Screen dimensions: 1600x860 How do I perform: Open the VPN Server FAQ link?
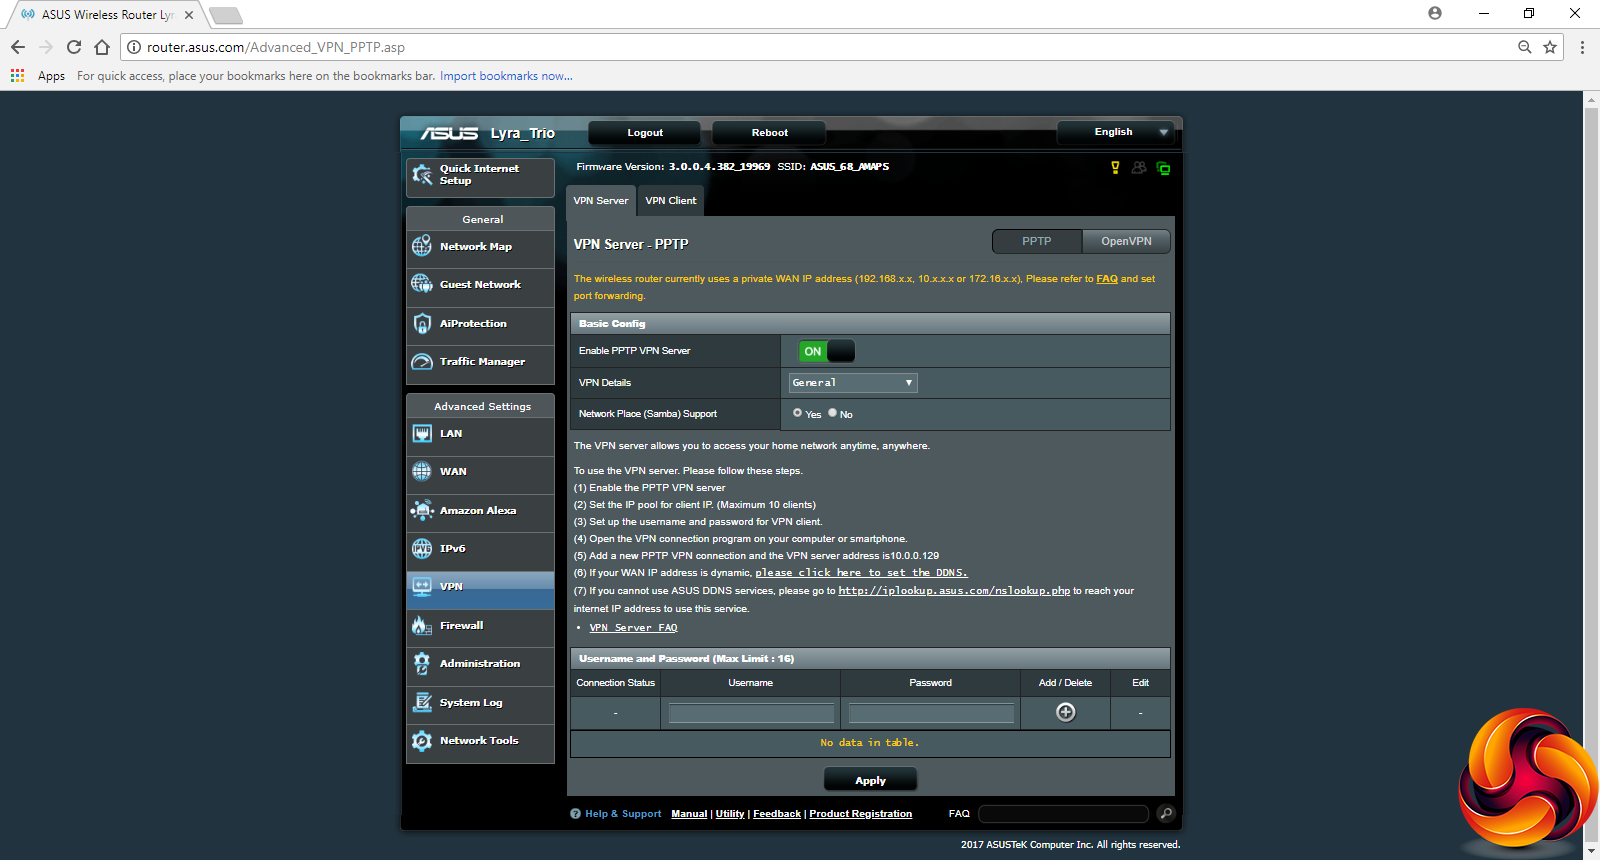click(633, 628)
